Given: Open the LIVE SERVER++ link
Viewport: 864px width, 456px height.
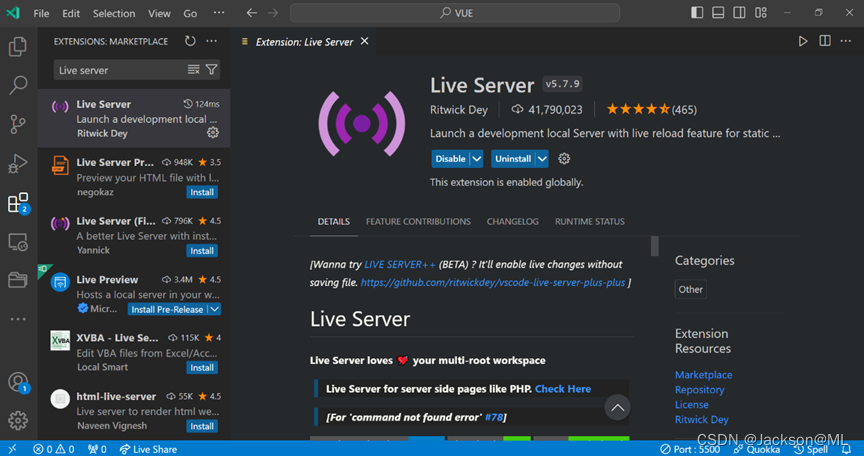Looking at the screenshot, I should (400, 264).
